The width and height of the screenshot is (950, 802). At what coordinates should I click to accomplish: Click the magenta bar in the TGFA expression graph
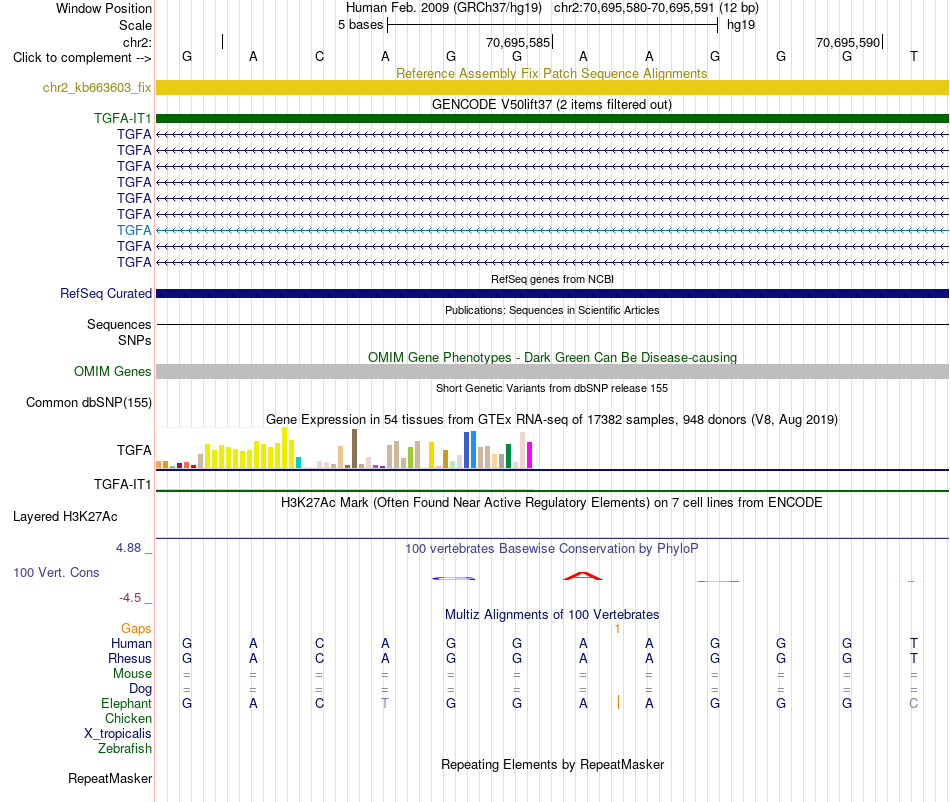(x=530, y=455)
